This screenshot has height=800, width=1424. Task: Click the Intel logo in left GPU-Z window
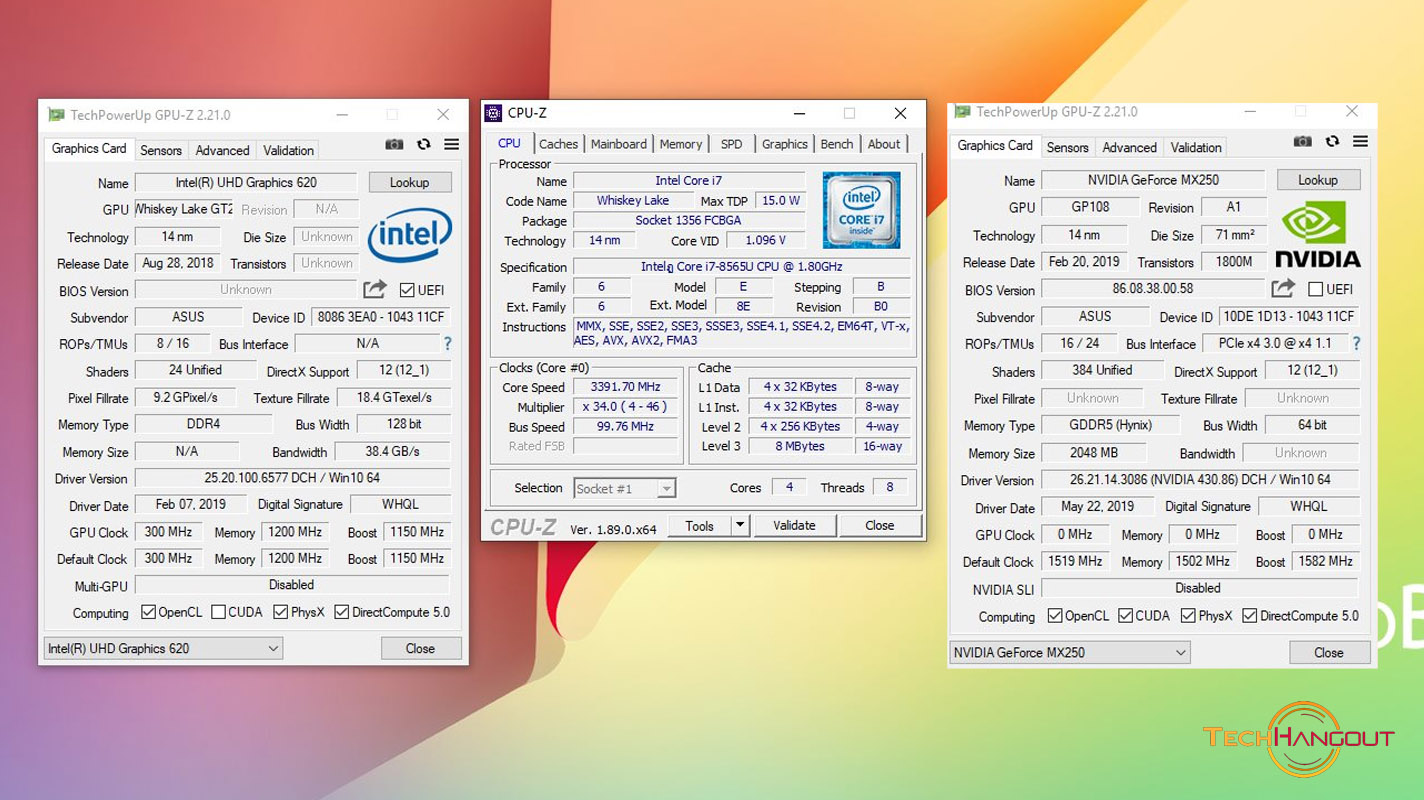click(x=410, y=236)
